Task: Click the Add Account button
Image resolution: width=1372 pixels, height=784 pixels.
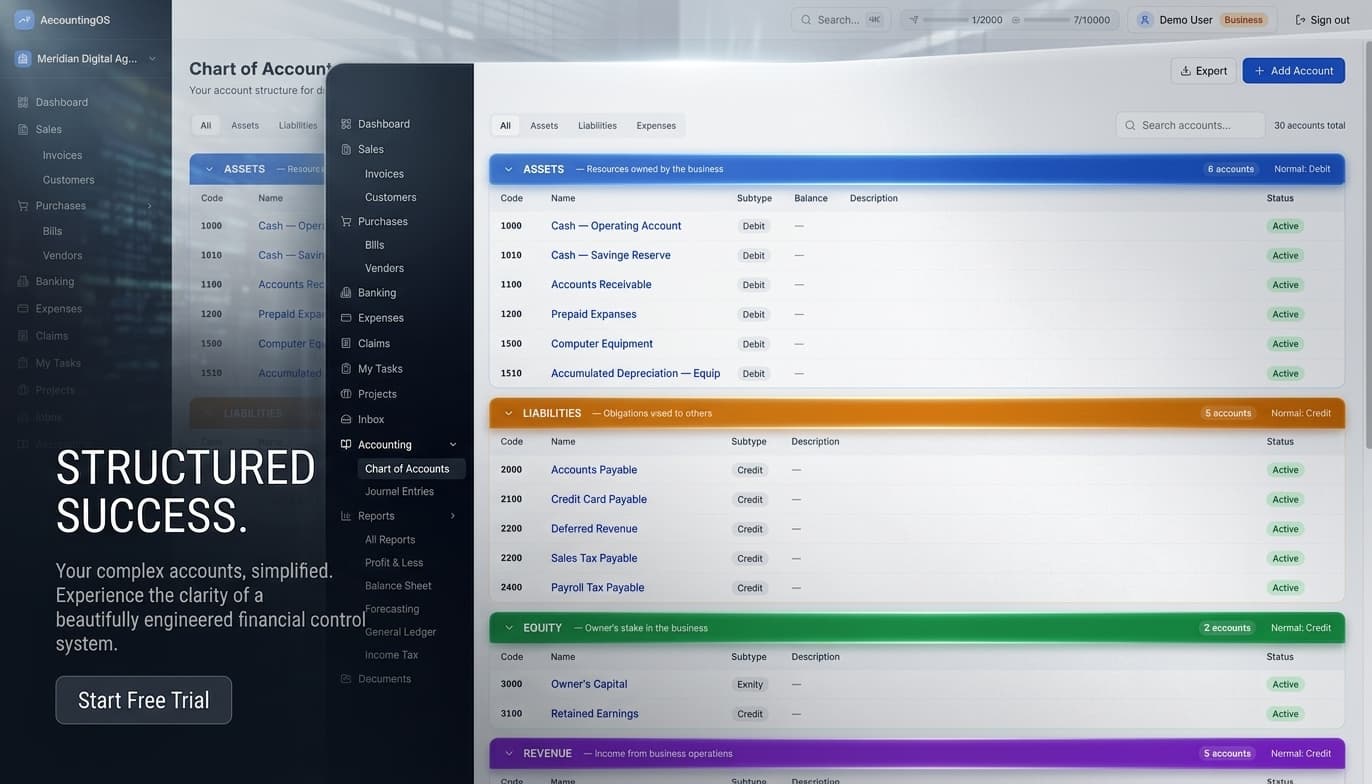Action: click(1293, 71)
